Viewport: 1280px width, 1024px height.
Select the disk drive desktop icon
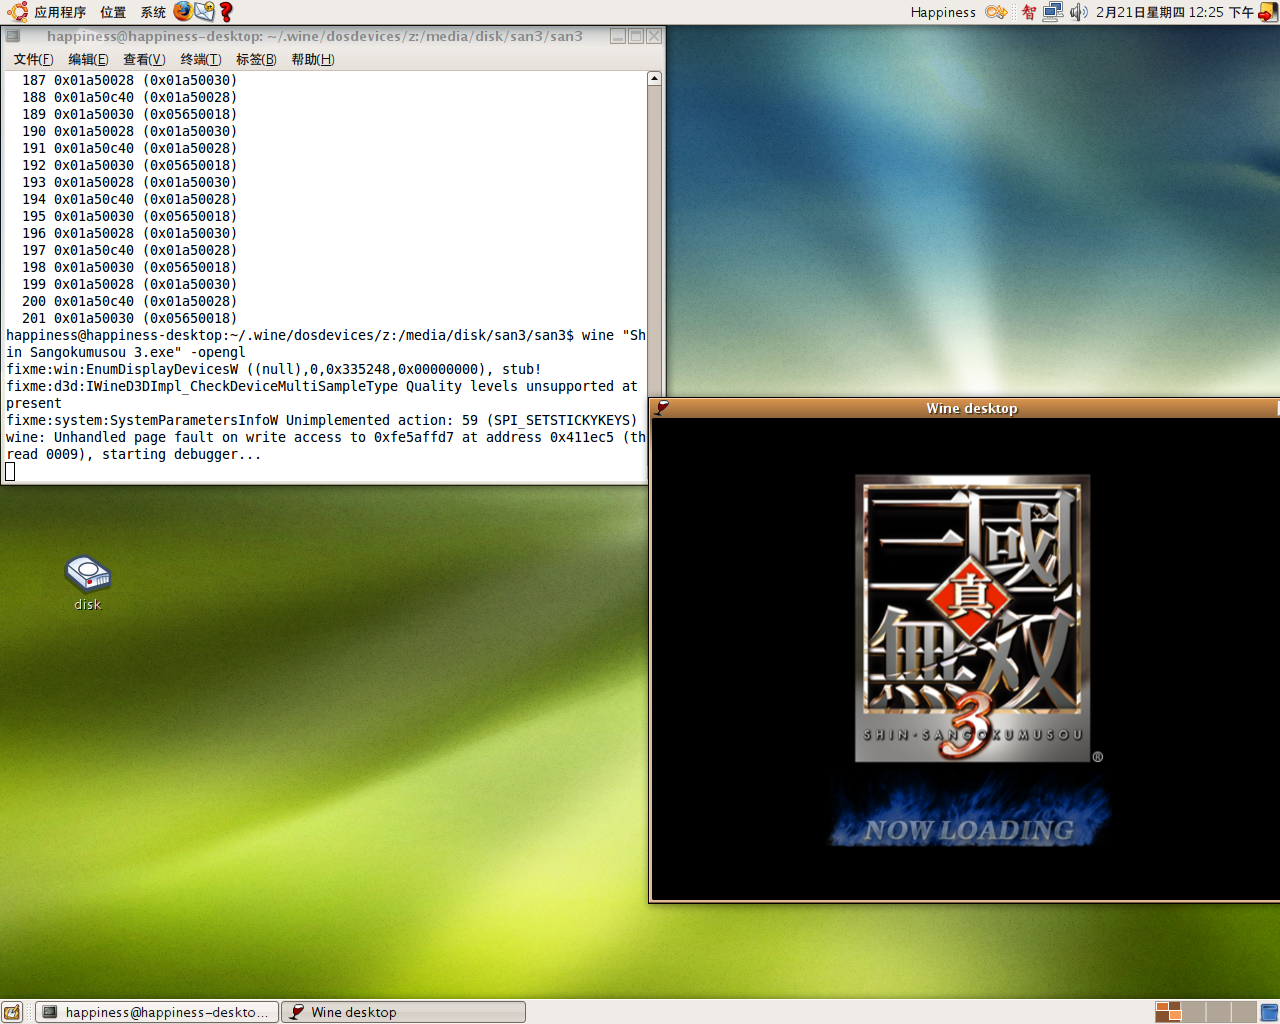pos(88,583)
